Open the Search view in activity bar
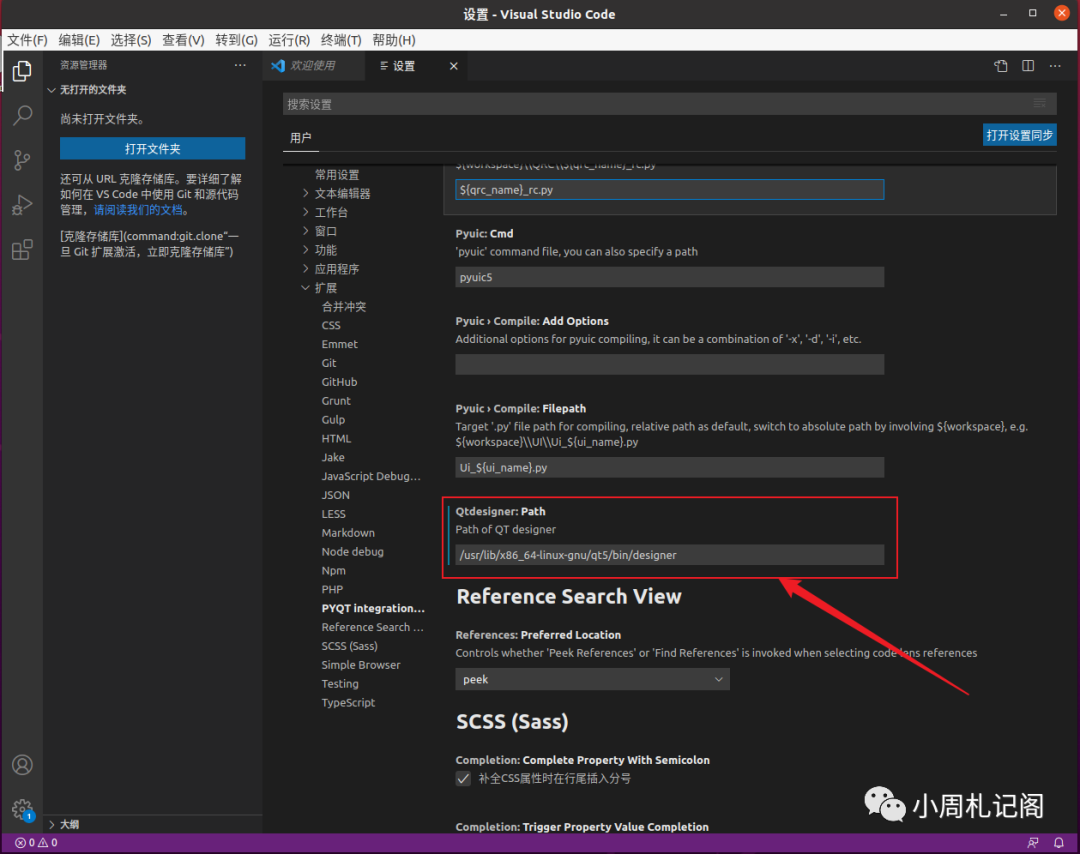Screen dimensions: 1080x854 pyautogui.click(x=22, y=115)
